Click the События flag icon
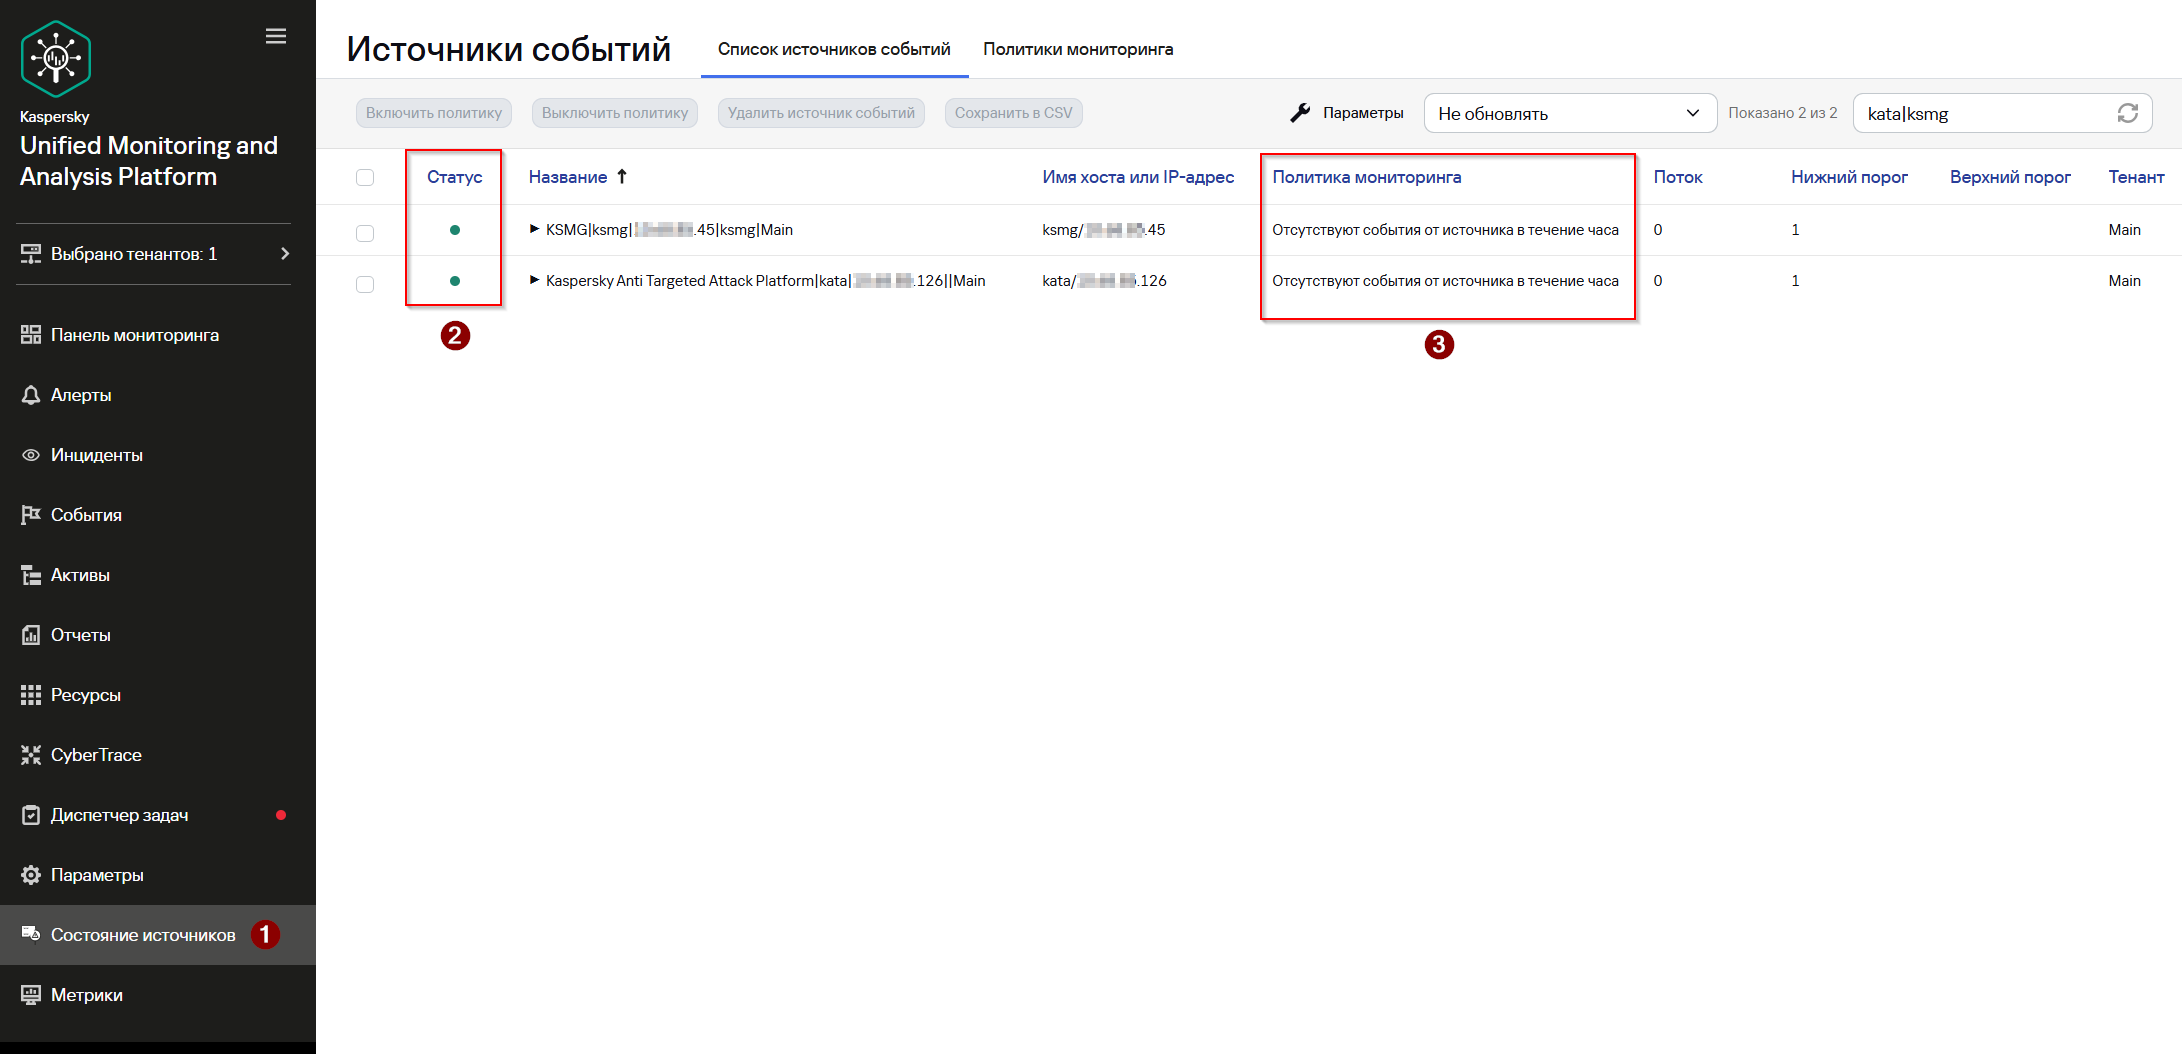This screenshot has width=2182, height=1054. [31, 515]
